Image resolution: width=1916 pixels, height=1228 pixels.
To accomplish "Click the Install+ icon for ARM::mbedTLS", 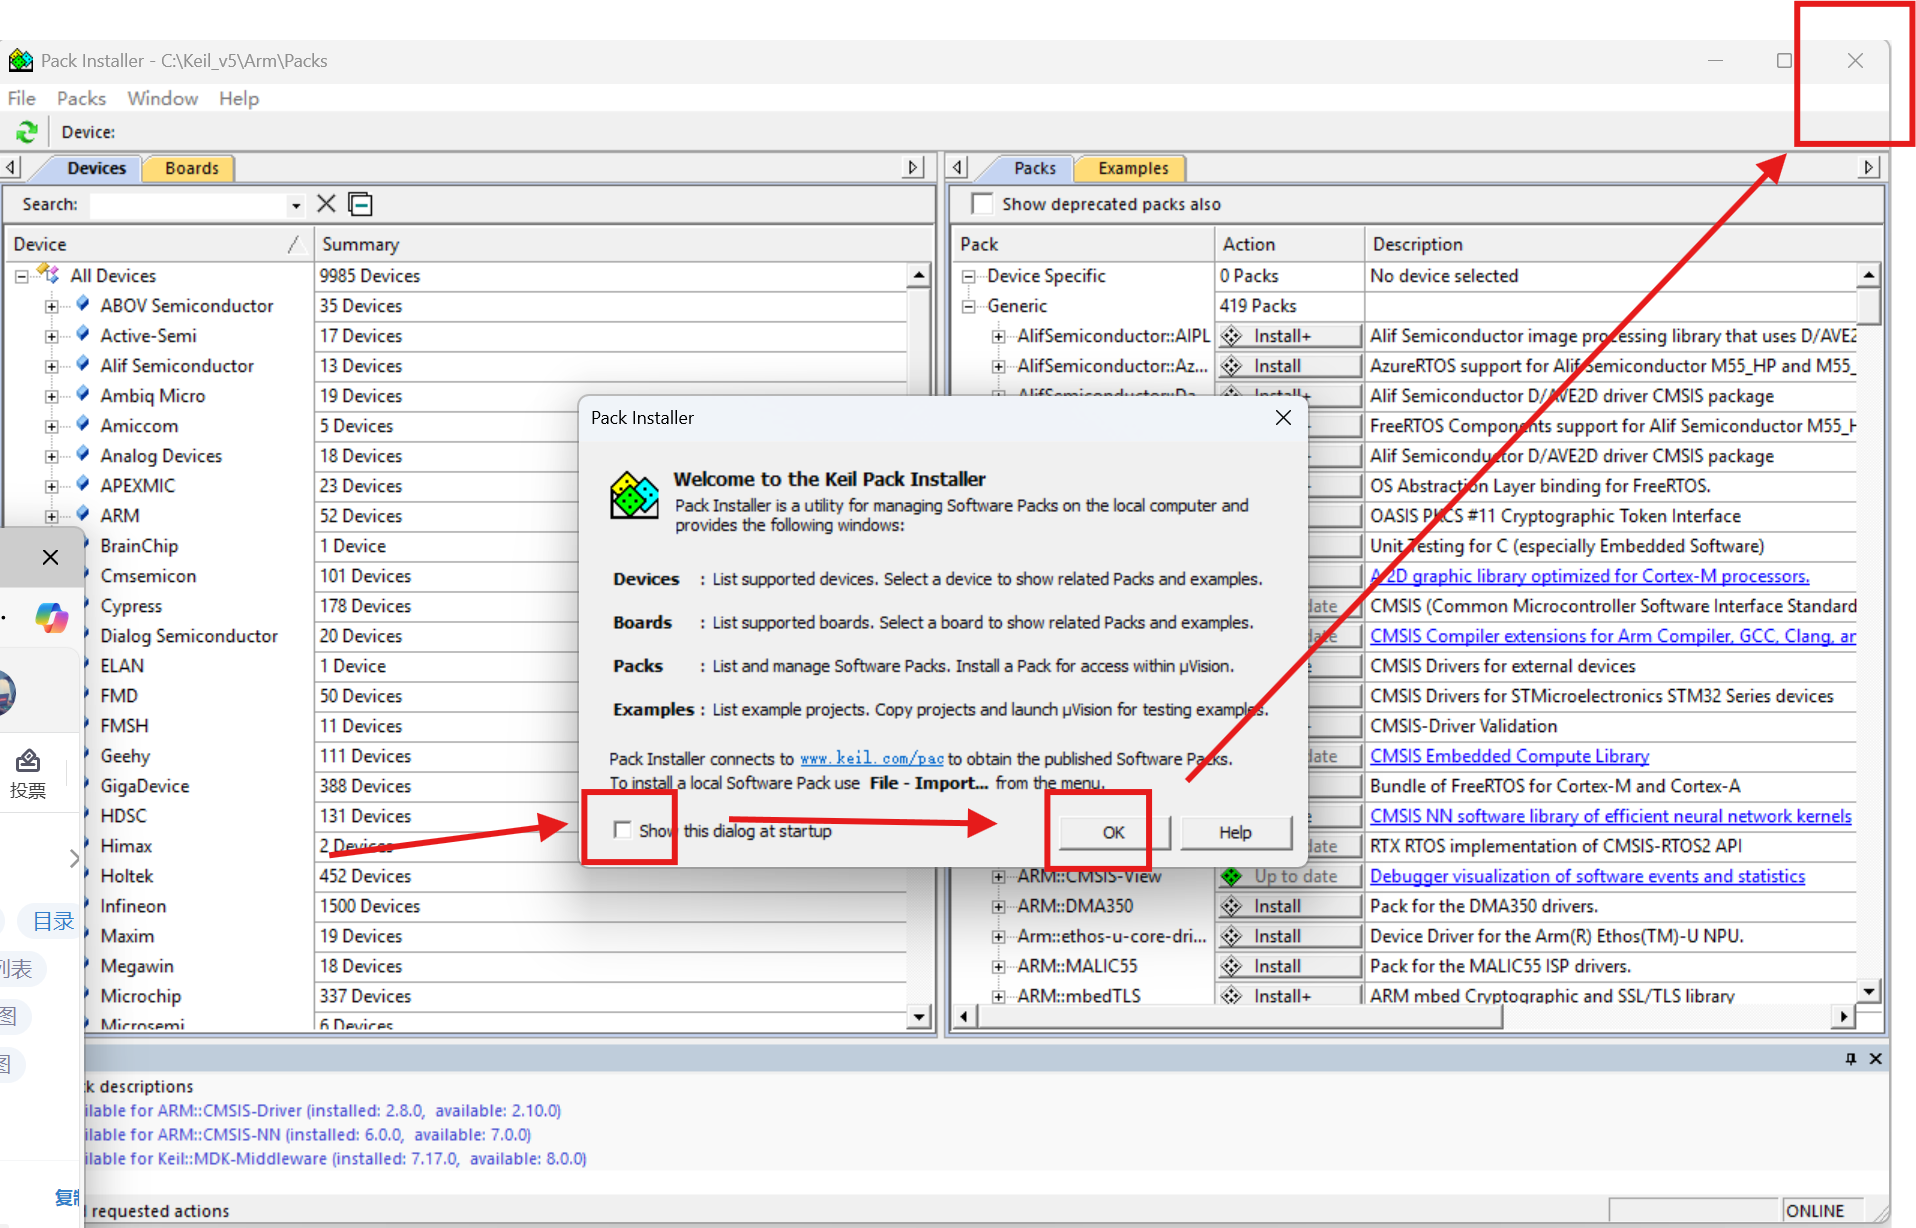I will 1232,996.
